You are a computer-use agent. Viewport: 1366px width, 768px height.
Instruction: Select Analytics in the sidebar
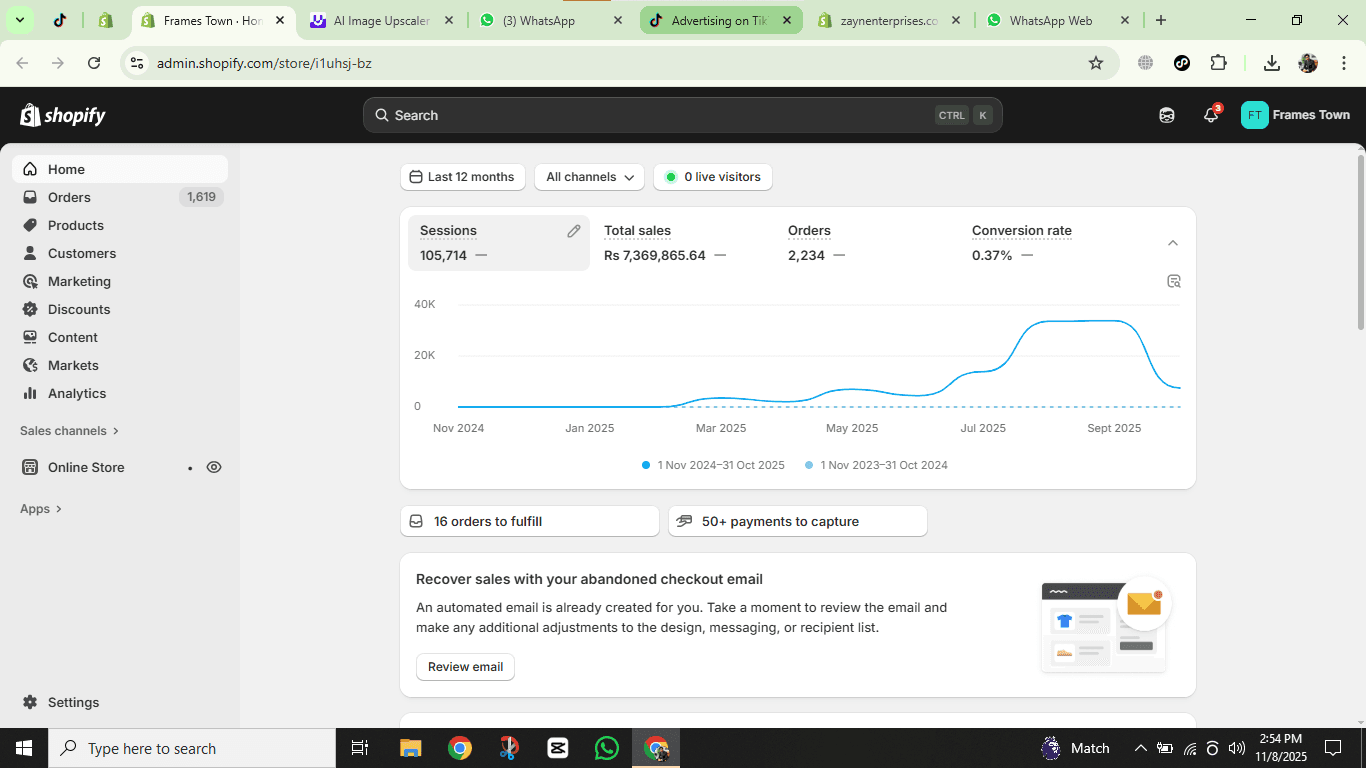point(75,393)
